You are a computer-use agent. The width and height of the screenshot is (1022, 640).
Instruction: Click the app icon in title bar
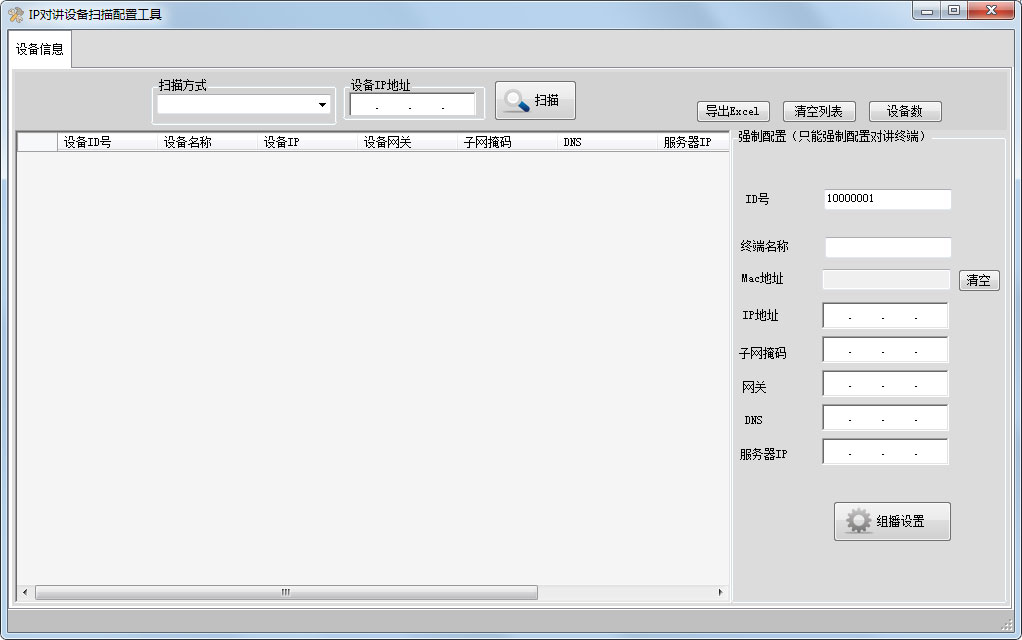coord(16,14)
